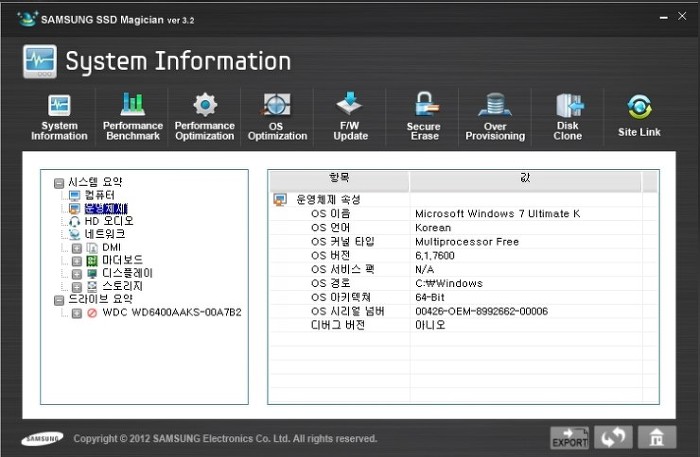The width and height of the screenshot is (700, 457).
Task: Select the 운영체제 tree item
Action: tap(106, 208)
